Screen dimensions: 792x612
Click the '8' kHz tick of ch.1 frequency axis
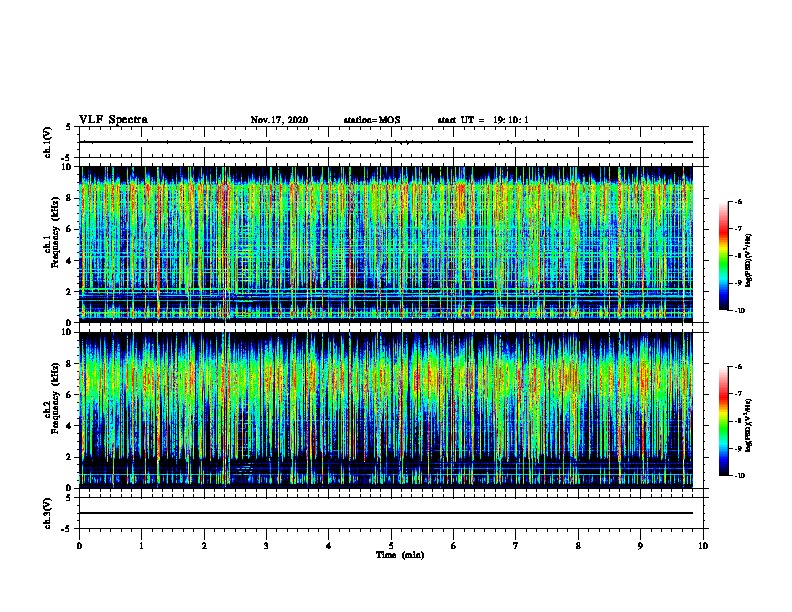point(69,198)
